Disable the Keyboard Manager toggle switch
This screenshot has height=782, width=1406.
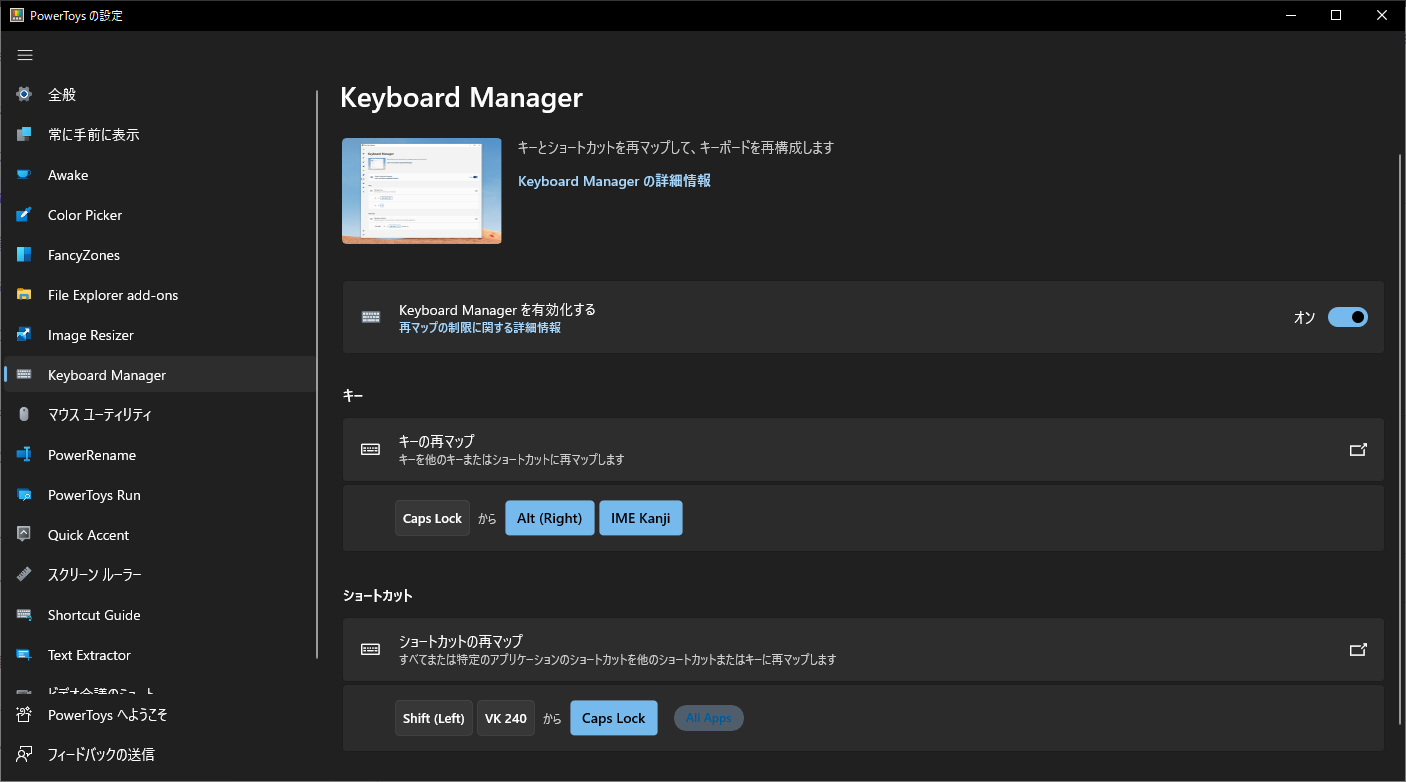[x=1347, y=317]
